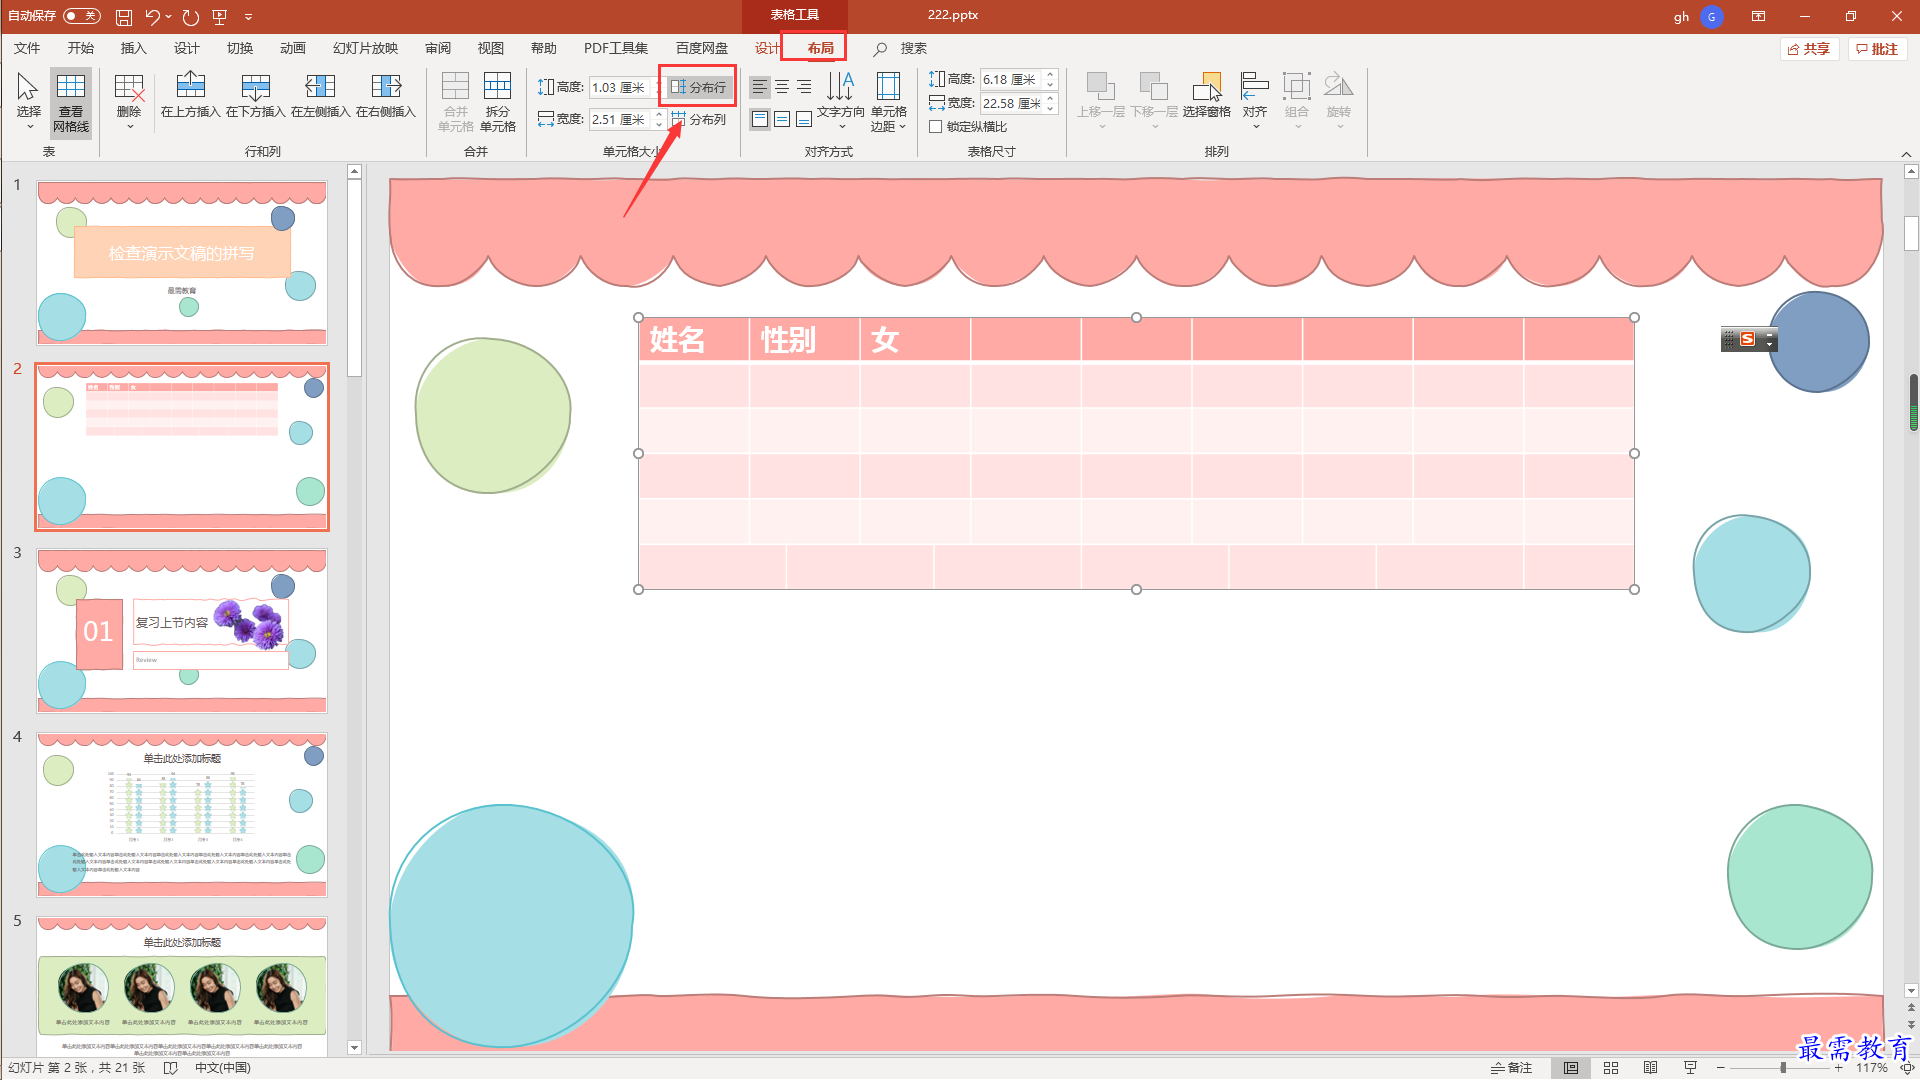The image size is (1920, 1080).
Task: Open the PDF工具集 tab
Action: click(x=616, y=48)
